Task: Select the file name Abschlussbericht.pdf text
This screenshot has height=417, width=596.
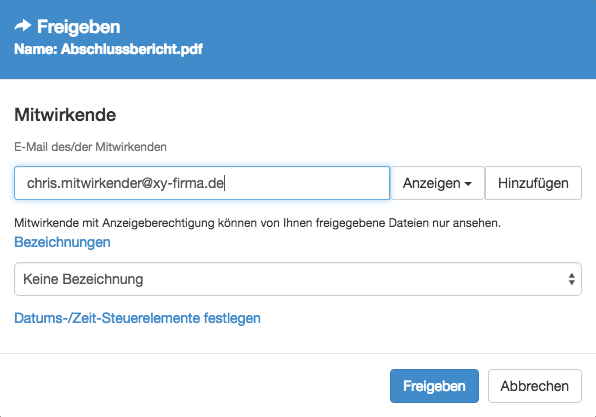Action: (132, 49)
